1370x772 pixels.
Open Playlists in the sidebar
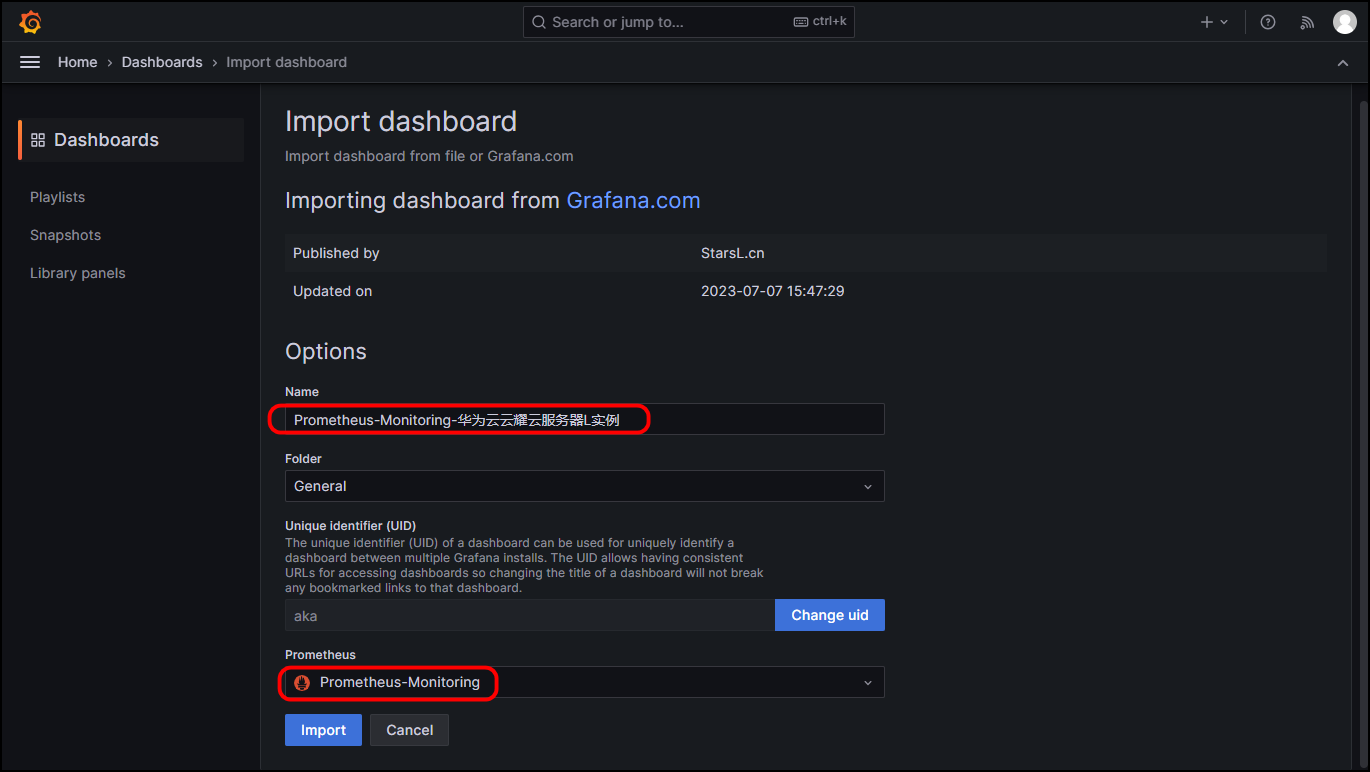point(58,197)
